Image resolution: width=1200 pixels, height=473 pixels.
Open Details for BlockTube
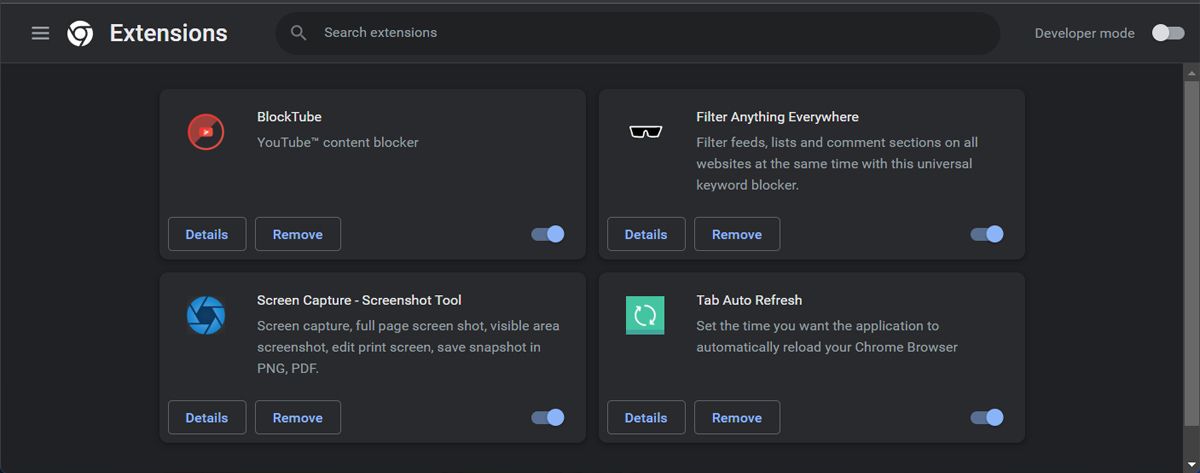coord(207,234)
